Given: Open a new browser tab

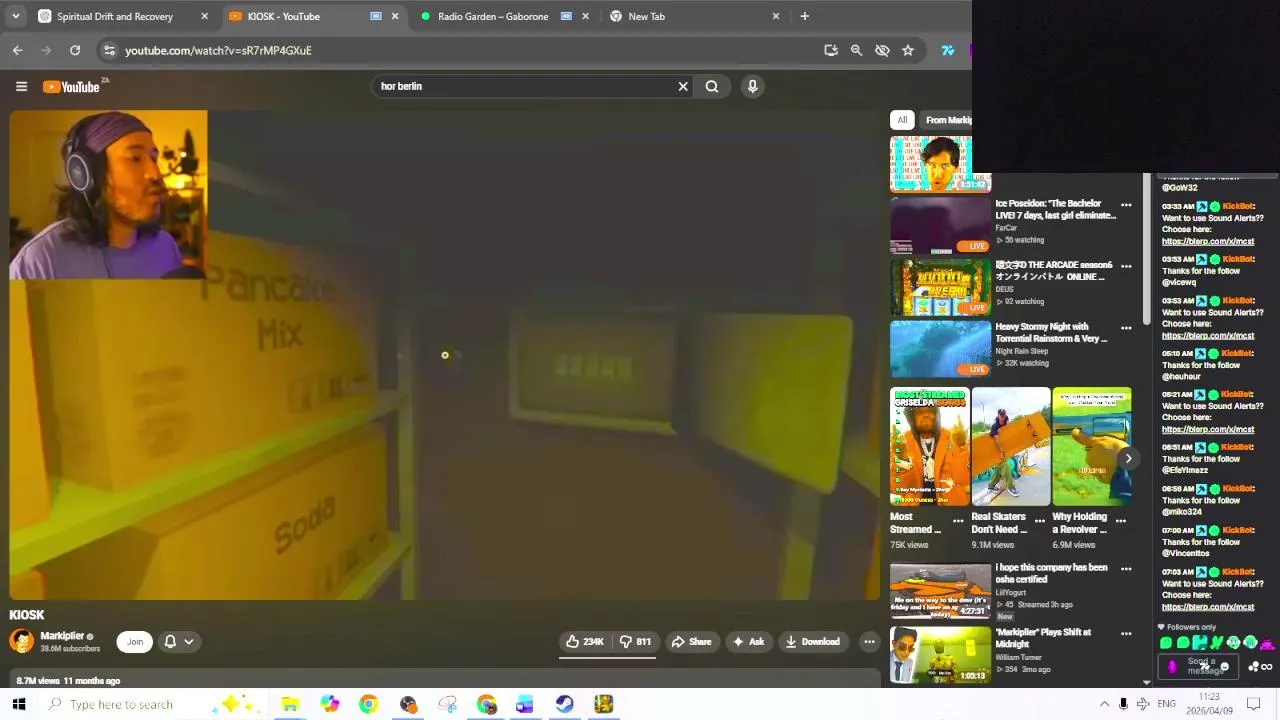Looking at the screenshot, I should [x=804, y=16].
